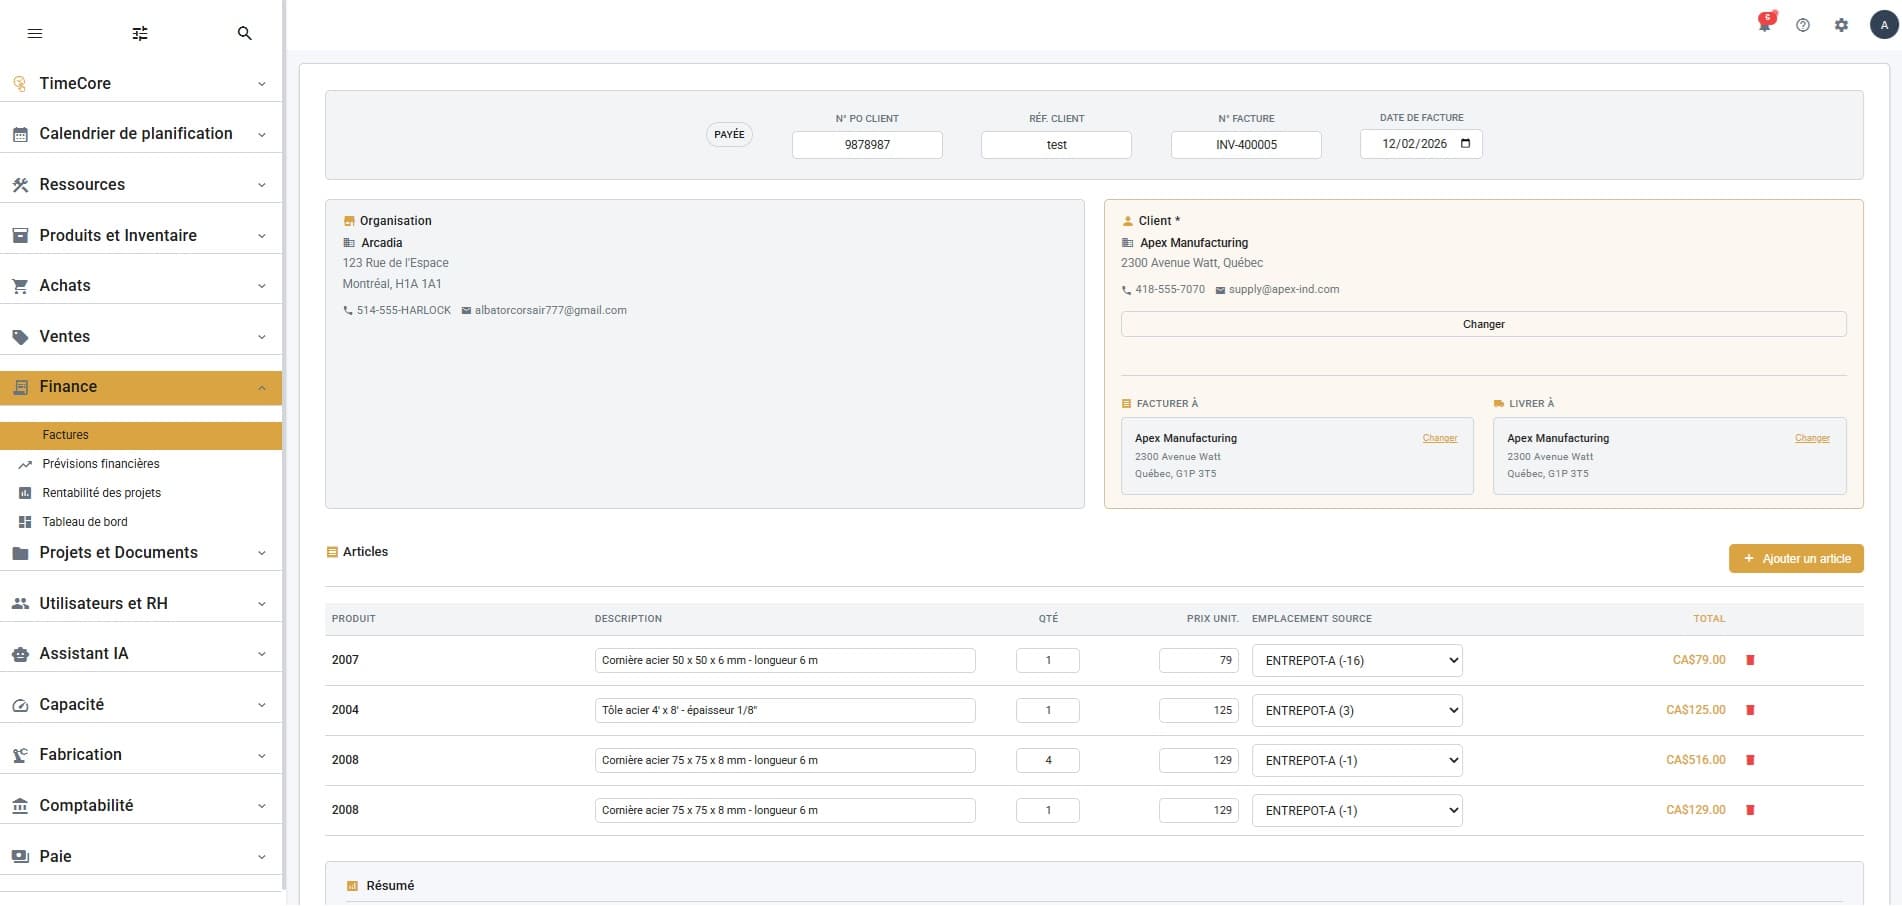Screen dimensions: 1902x906
Task: Click the N° PO client field
Action: click(x=867, y=145)
